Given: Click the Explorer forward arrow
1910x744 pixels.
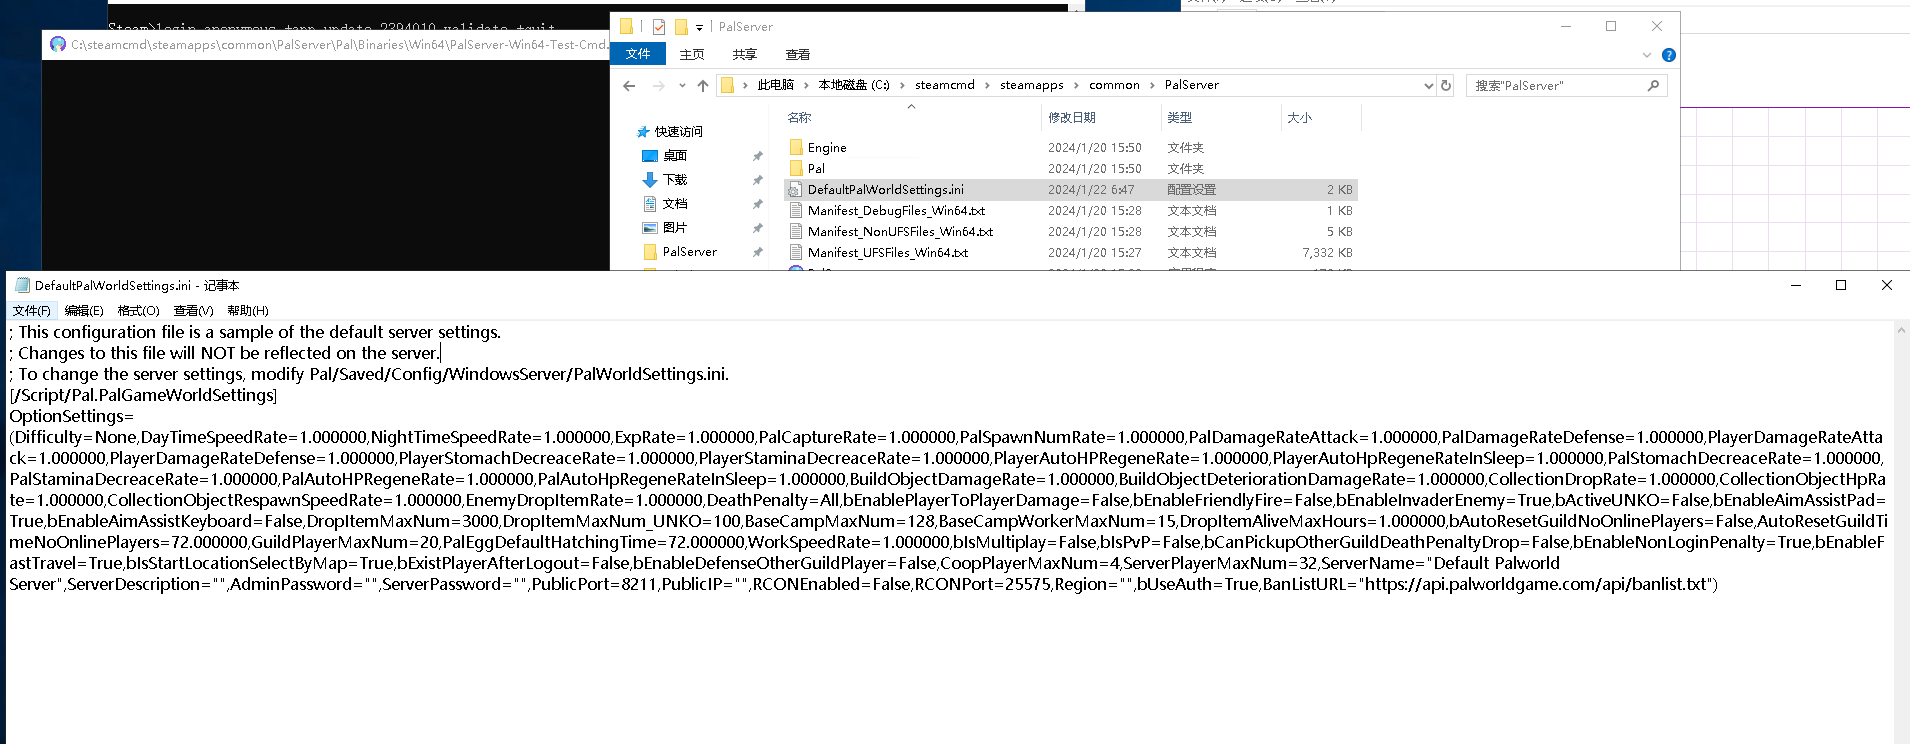Looking at the screenshot, I should tap(658, 86).
